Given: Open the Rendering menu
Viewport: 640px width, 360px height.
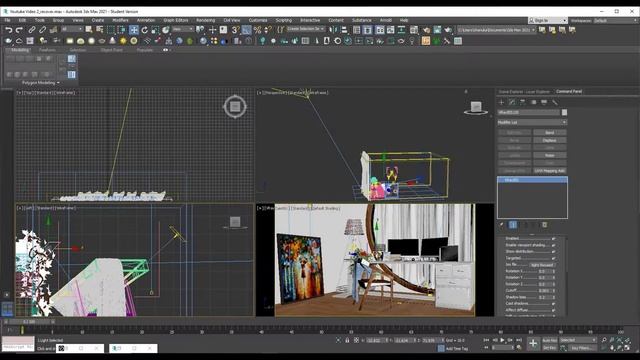Looking at the screenshot, I should (205, 20).
